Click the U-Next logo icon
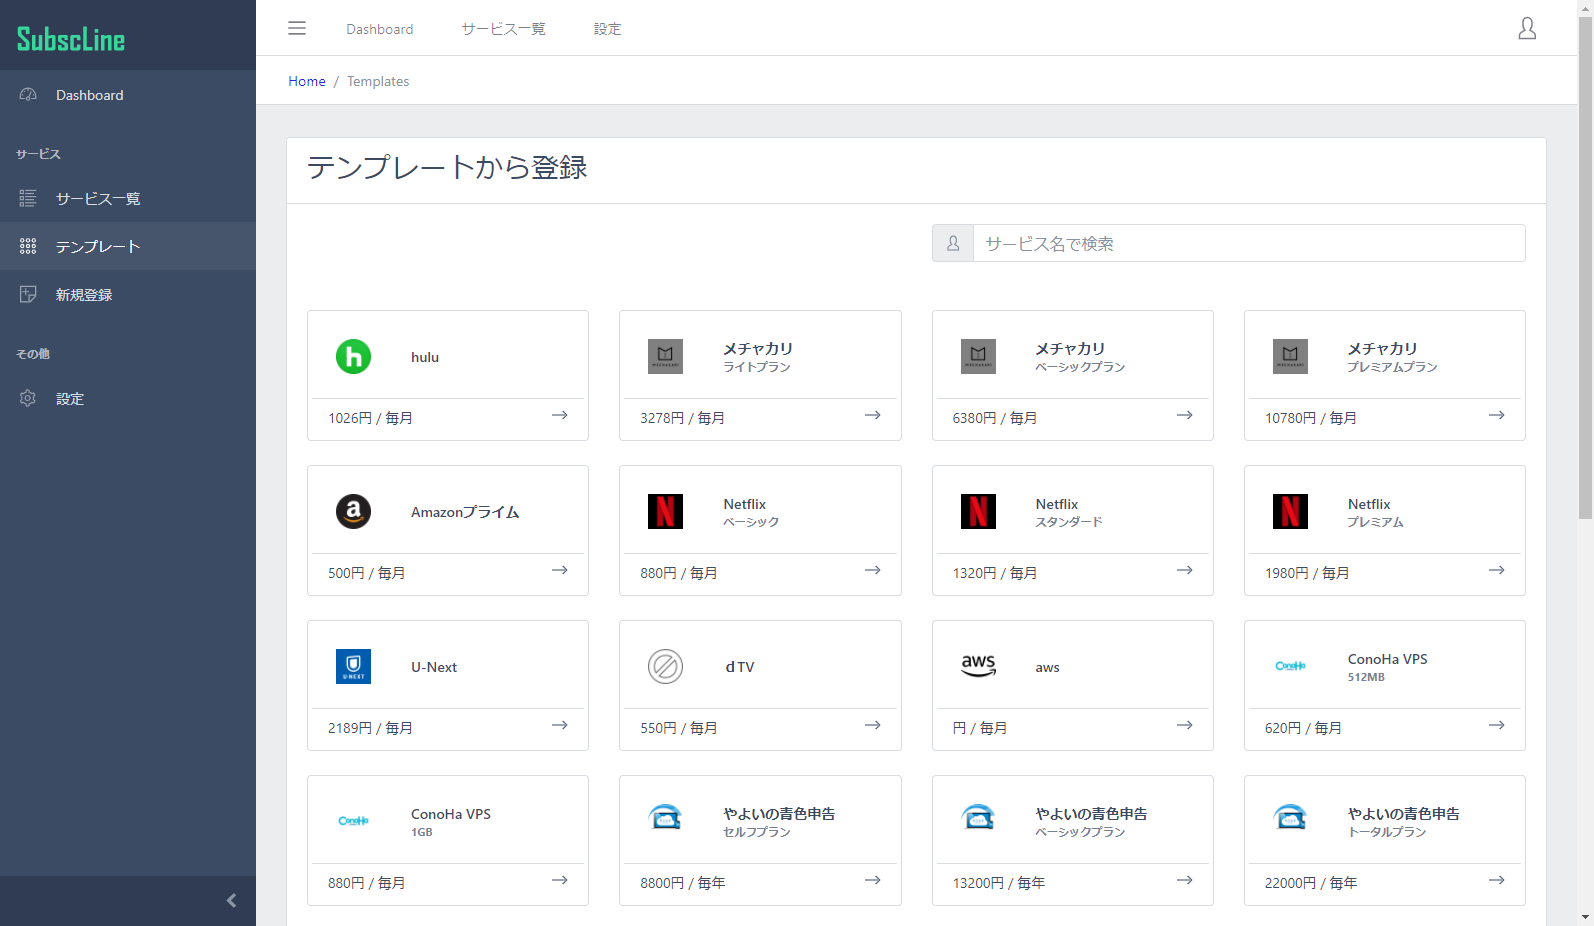 (x=353, y=667)
